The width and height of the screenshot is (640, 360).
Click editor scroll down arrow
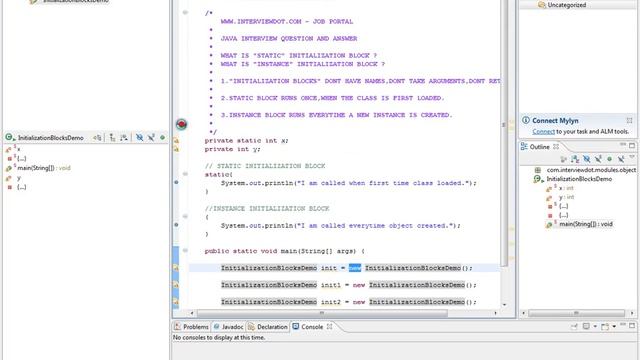(504, 305)
